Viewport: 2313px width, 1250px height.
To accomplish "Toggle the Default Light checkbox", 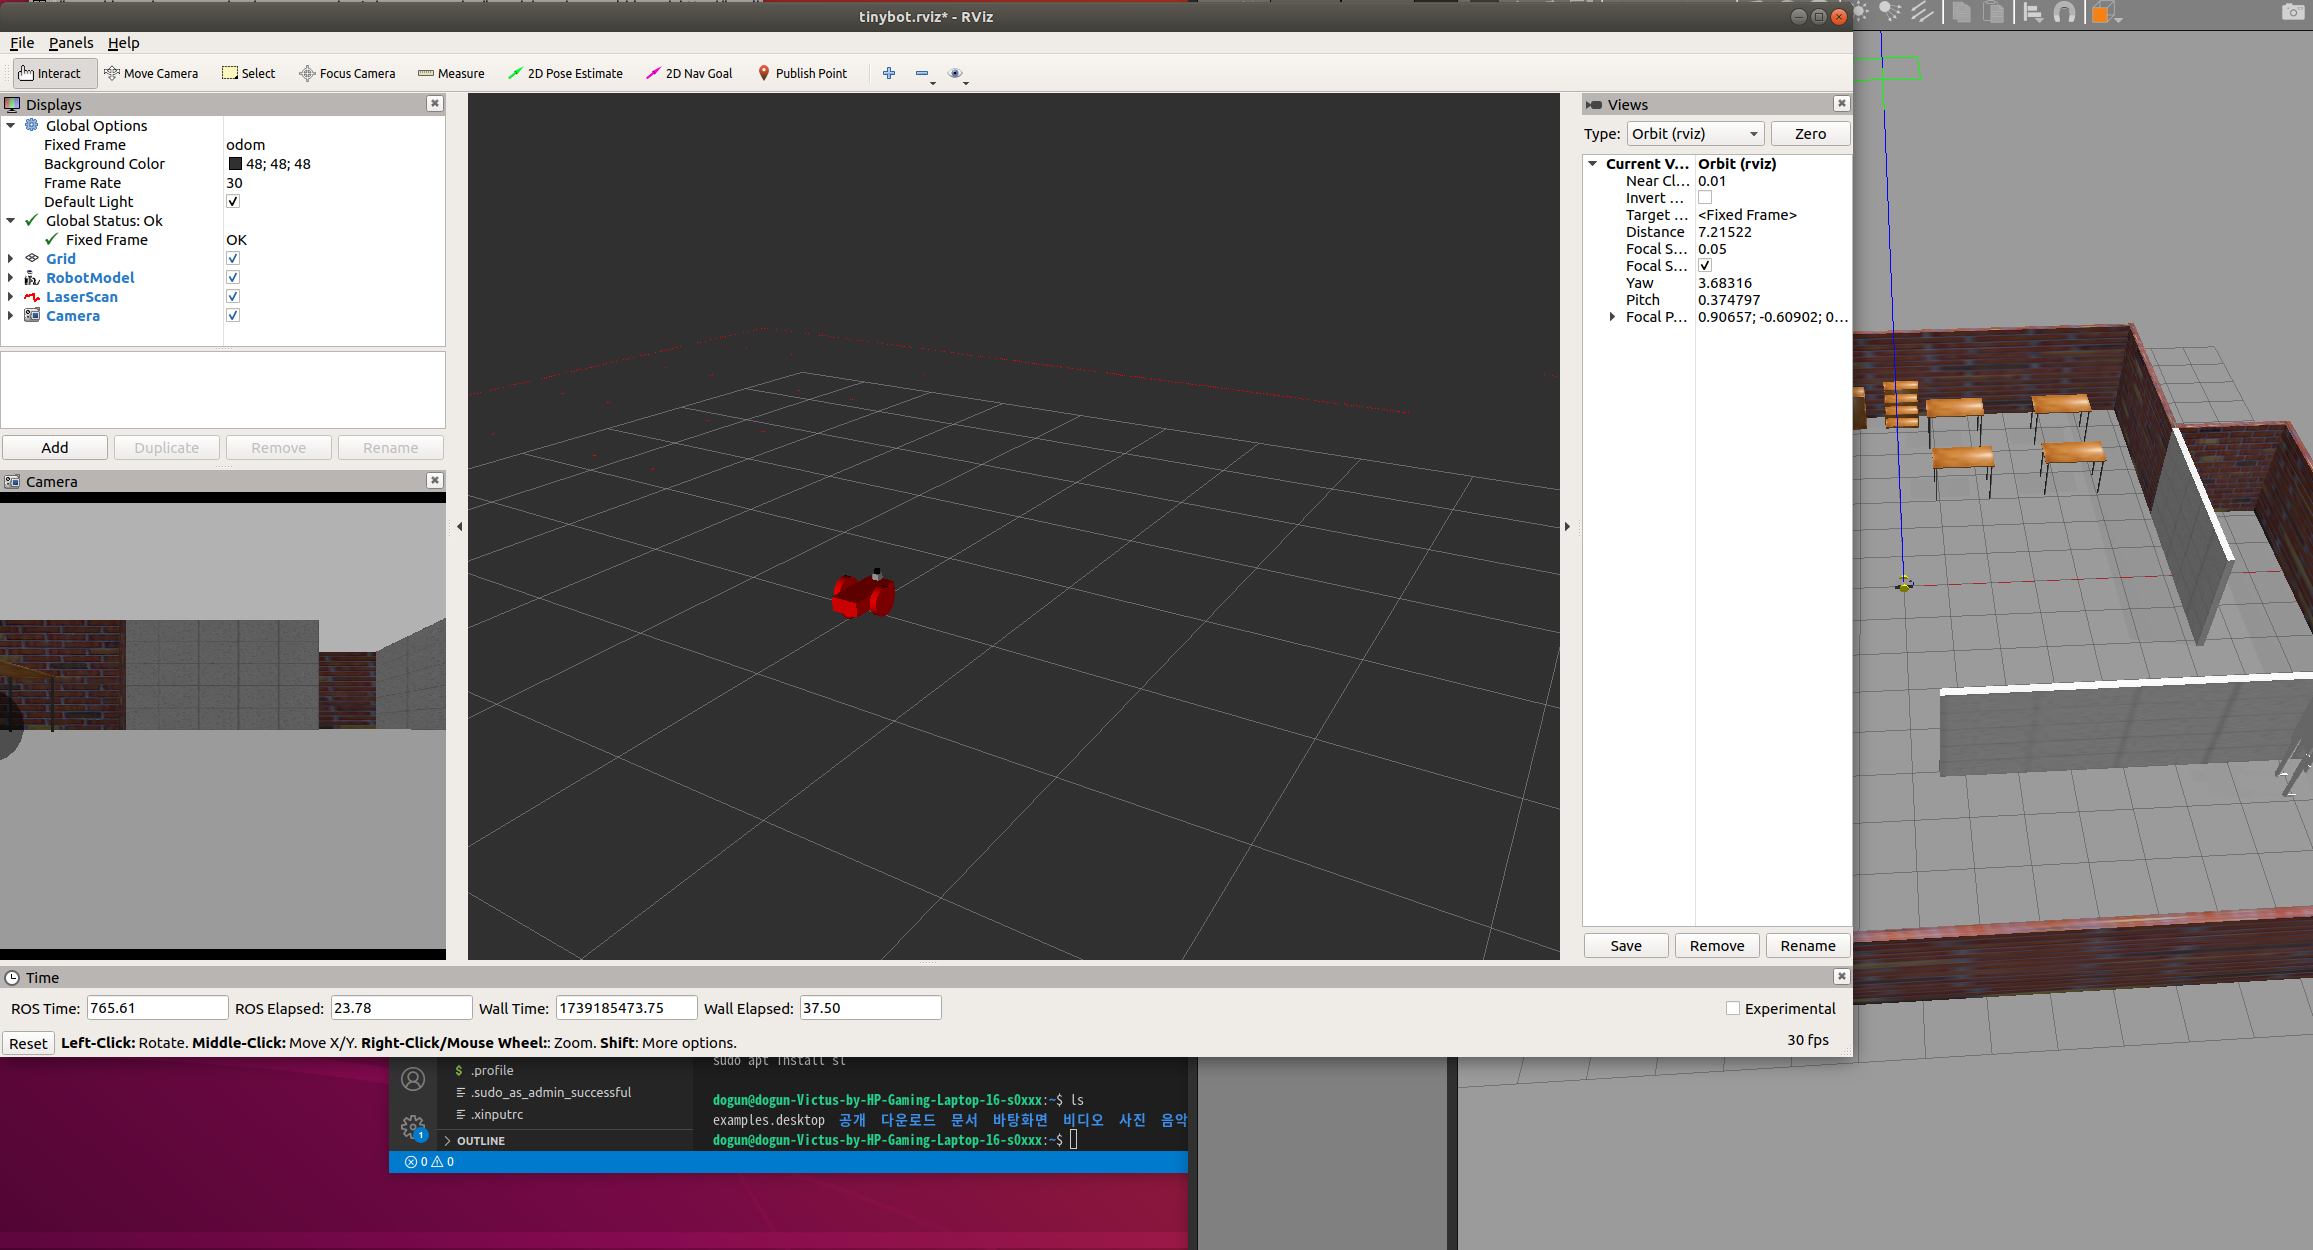I will tap(233, 202).
